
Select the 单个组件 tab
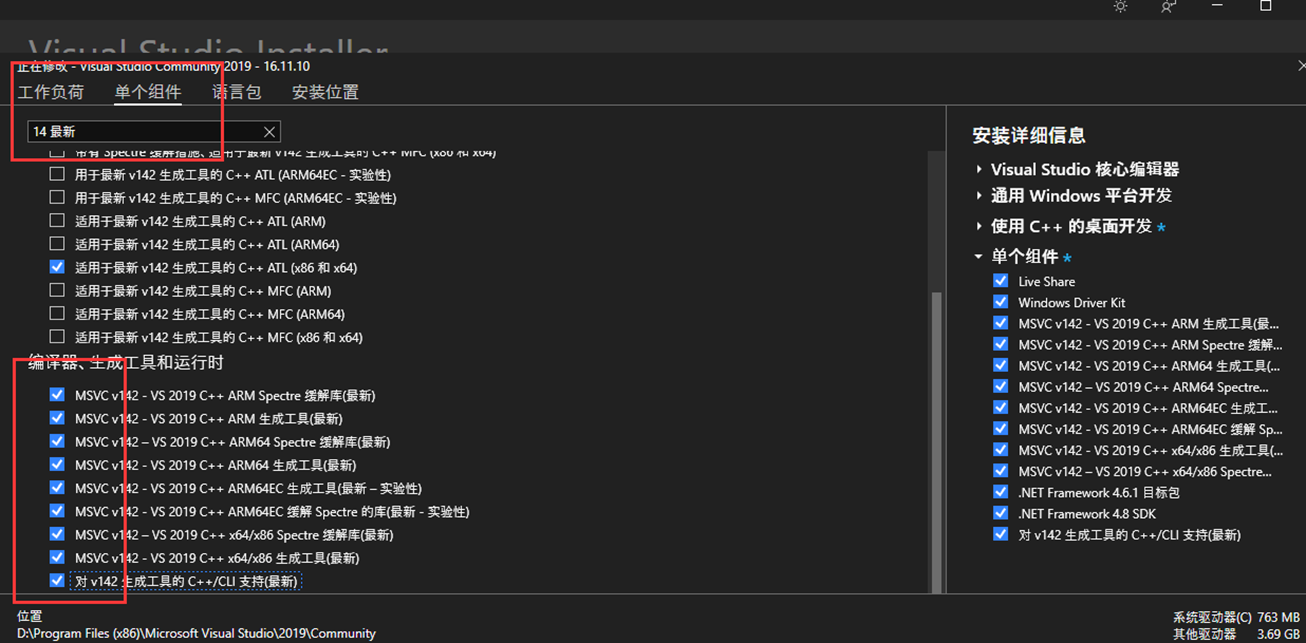148,92
